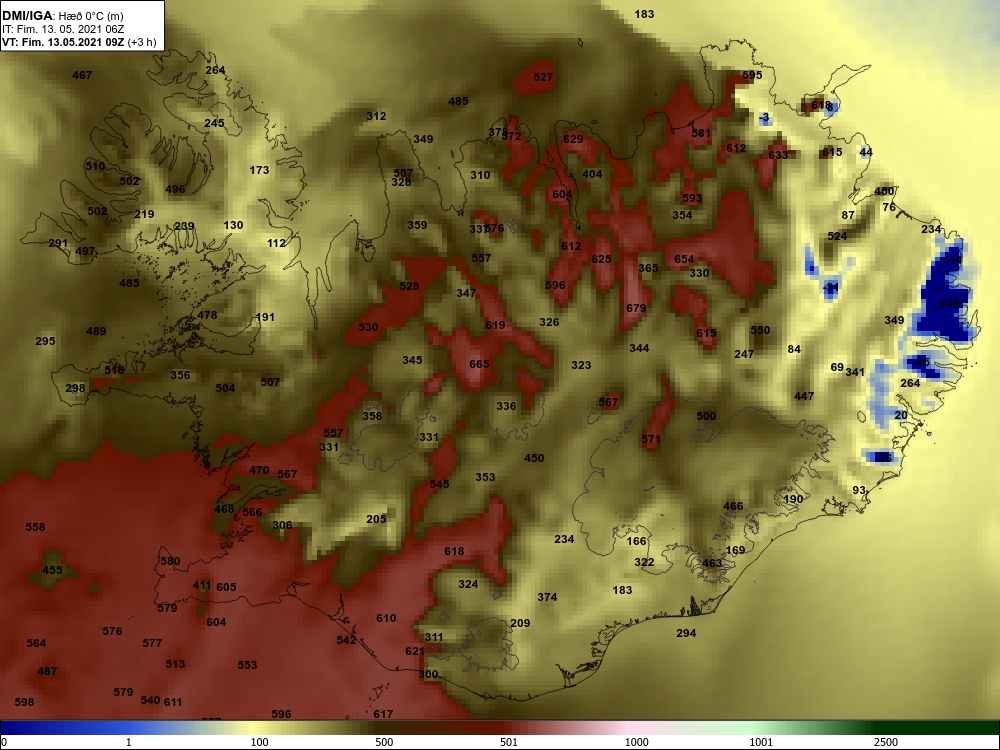Screen dimensions: 1000x750
Task: Click the map value '205'
Action: pos(376,519)
